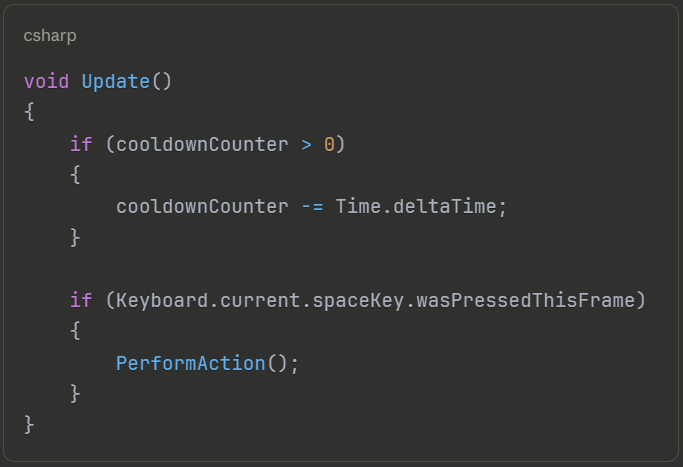This screenshot has width=683, height=467.
Task: Click the orange number 0
Action: 329,144
